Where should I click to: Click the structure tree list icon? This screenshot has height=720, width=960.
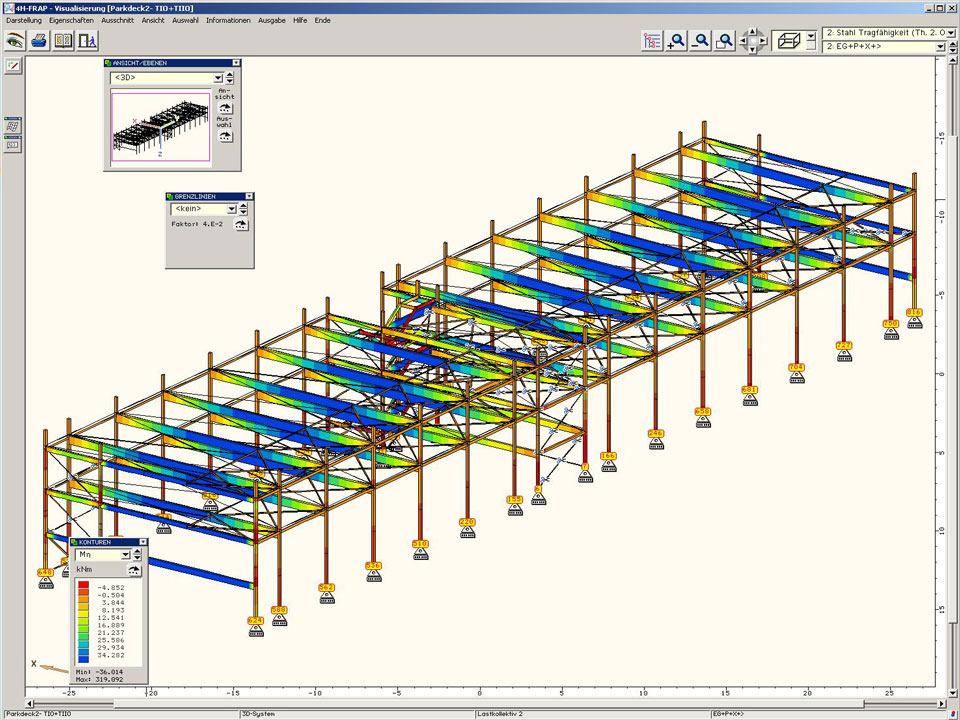(x=653, y=41)
